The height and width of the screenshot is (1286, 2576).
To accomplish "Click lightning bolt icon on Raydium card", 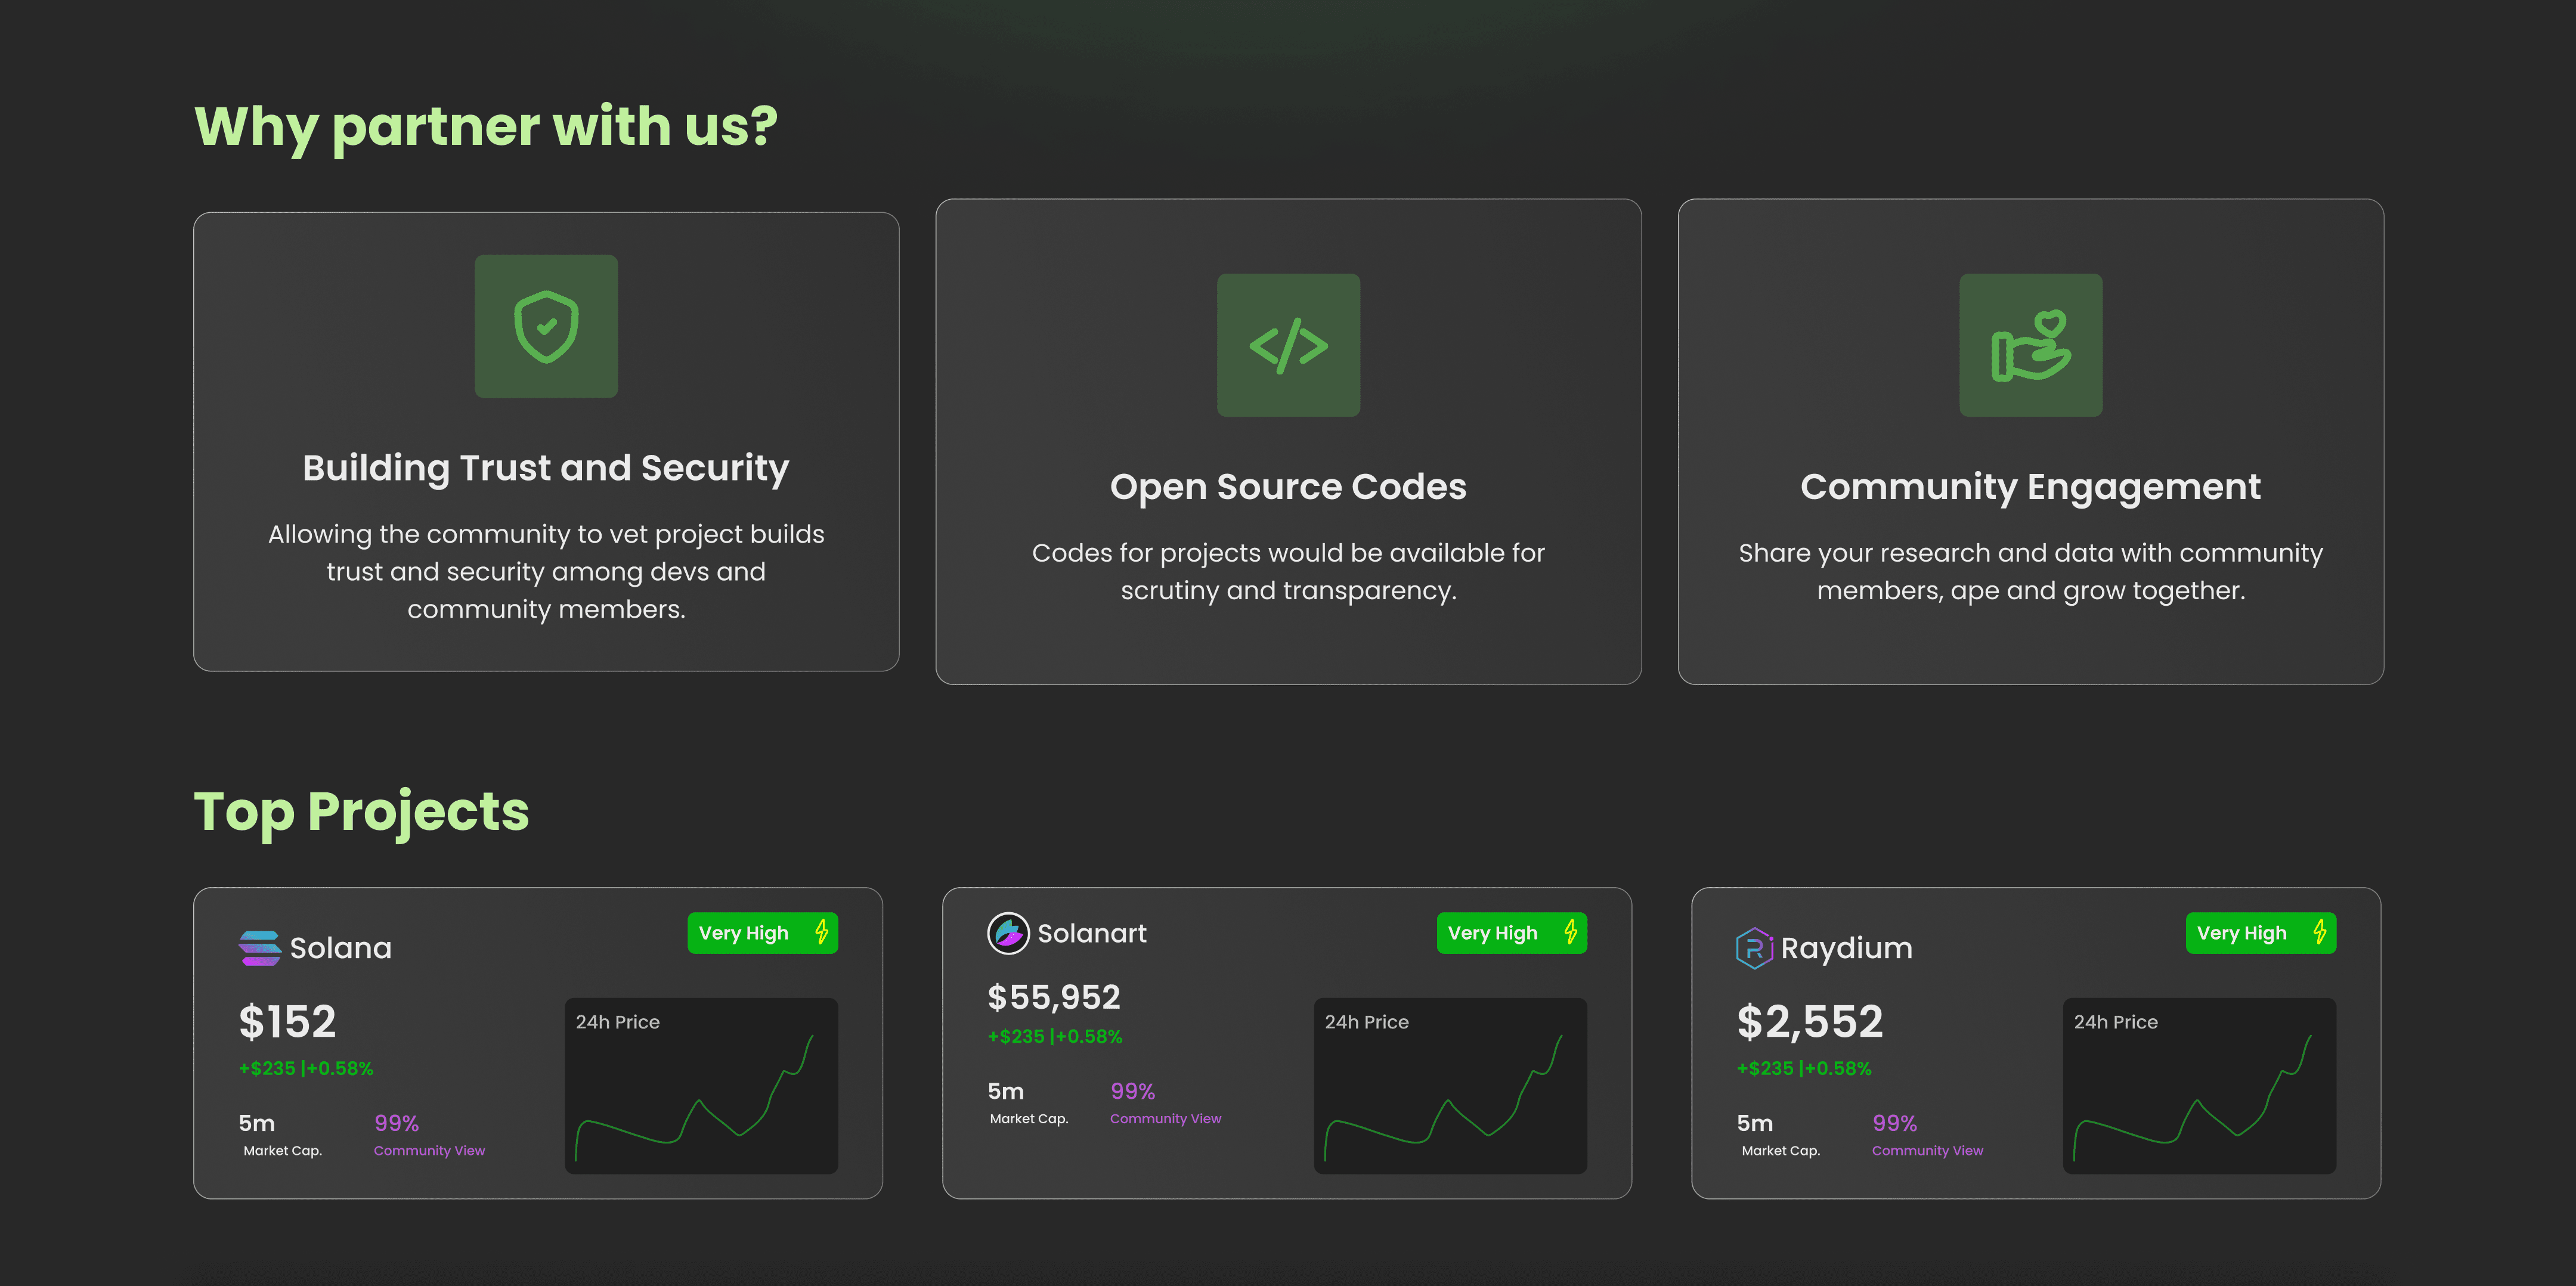I will click(2320, 932).
